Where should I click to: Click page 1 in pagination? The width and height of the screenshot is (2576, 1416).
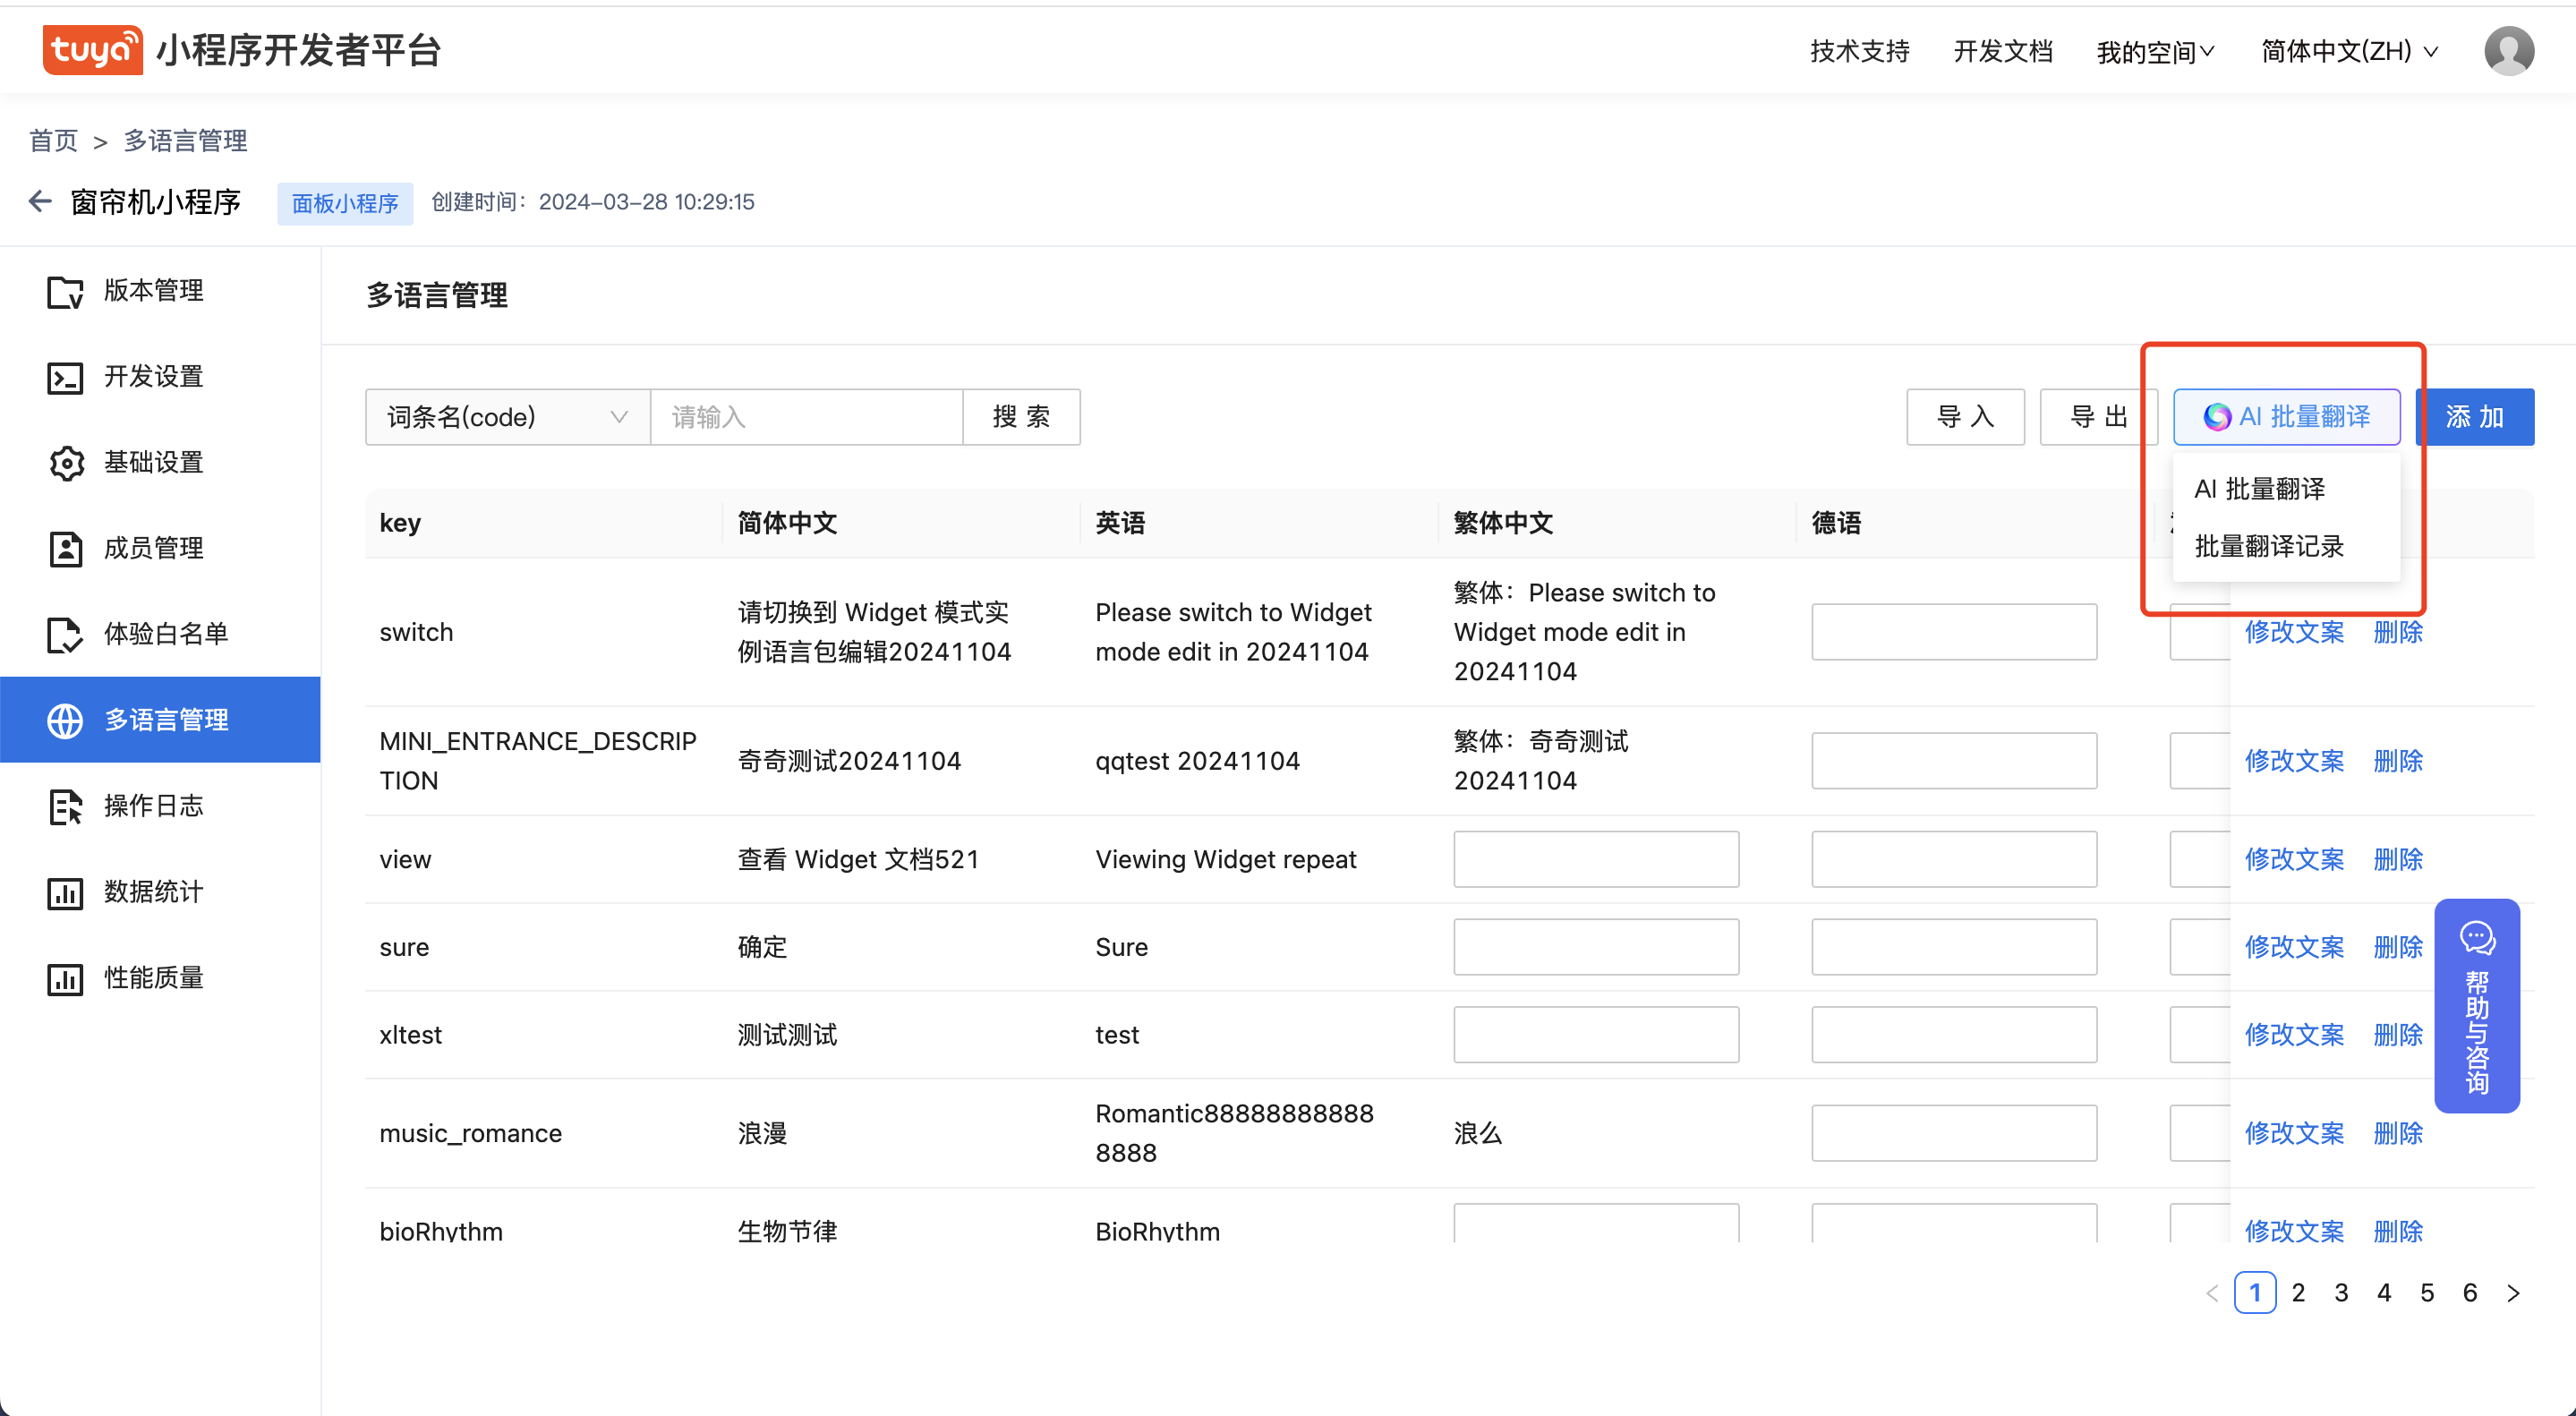tap(2255, 1293)
